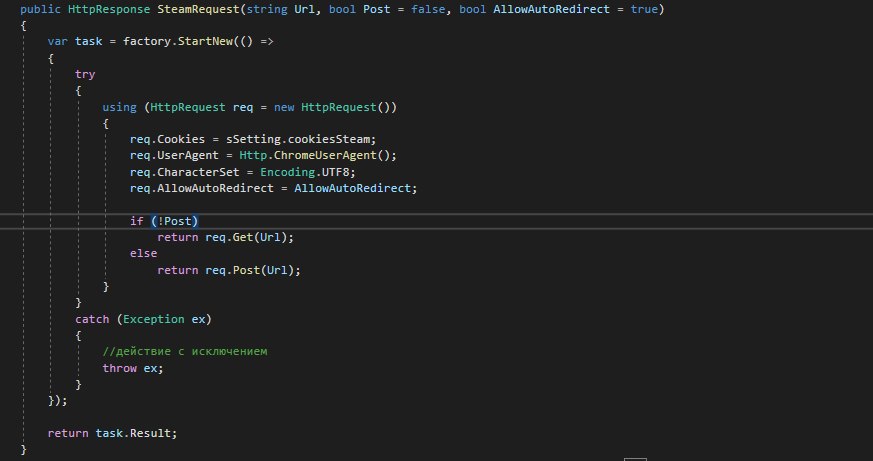This screenshot has height=461, width=873.
Task: Click the Result property in task.Result
Action: point(150,433)
